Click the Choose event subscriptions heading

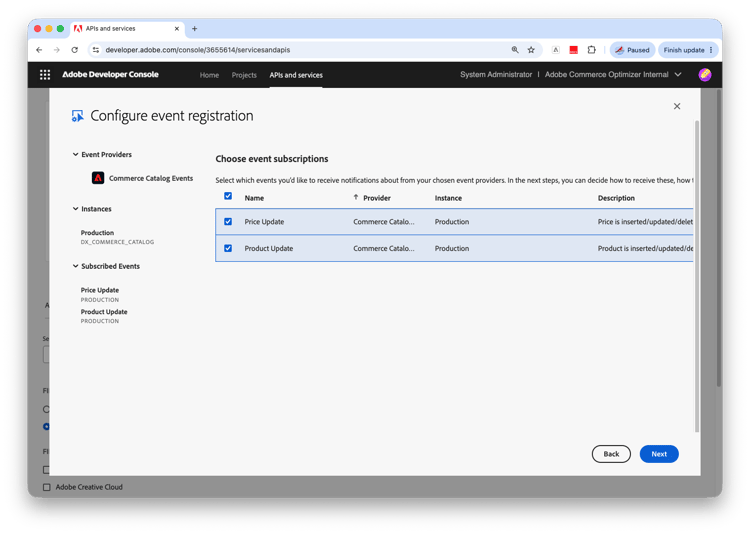[x=272, y=159]
